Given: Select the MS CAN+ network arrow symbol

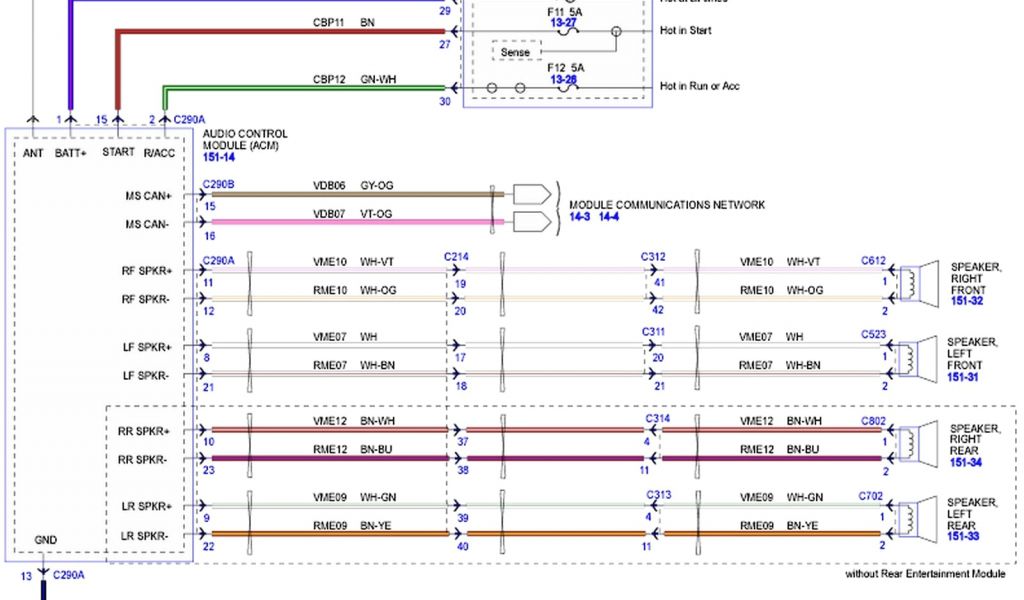Looking at the screenshot, I should 532,194.
